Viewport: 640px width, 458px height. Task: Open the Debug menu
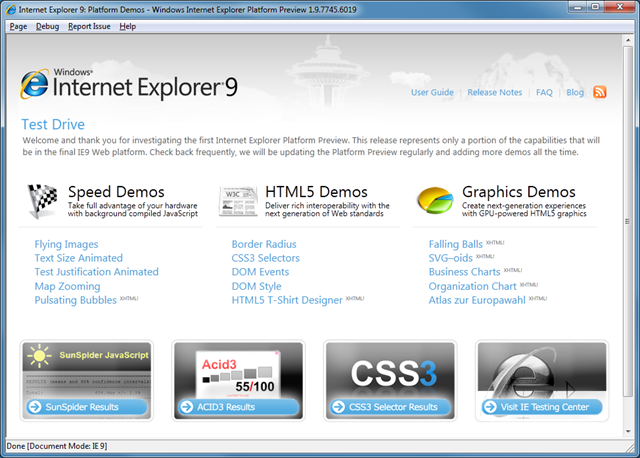[x=47, y=27]
